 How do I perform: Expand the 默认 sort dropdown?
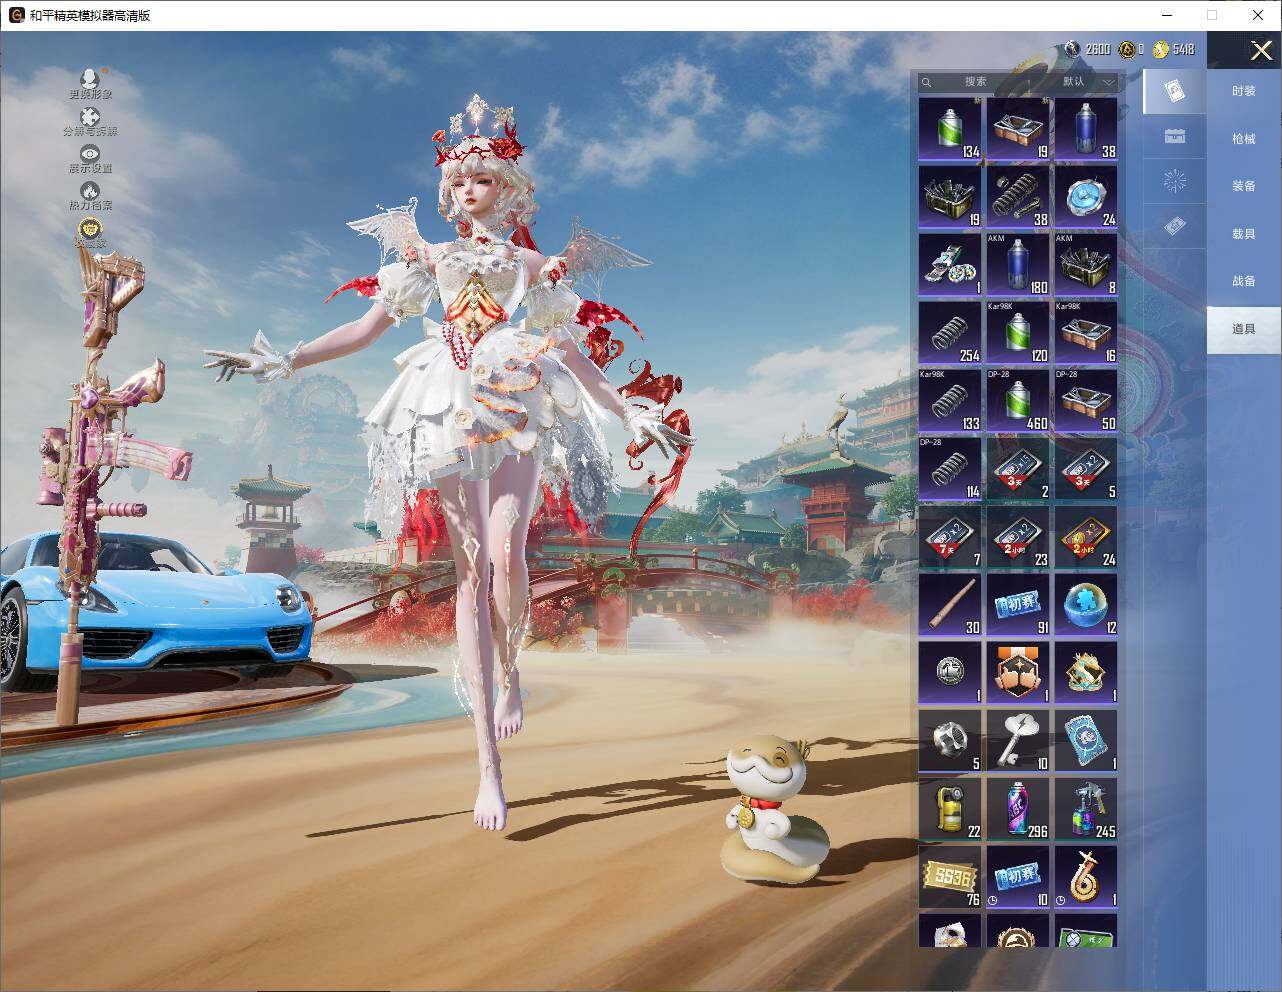click(1087, 82)
